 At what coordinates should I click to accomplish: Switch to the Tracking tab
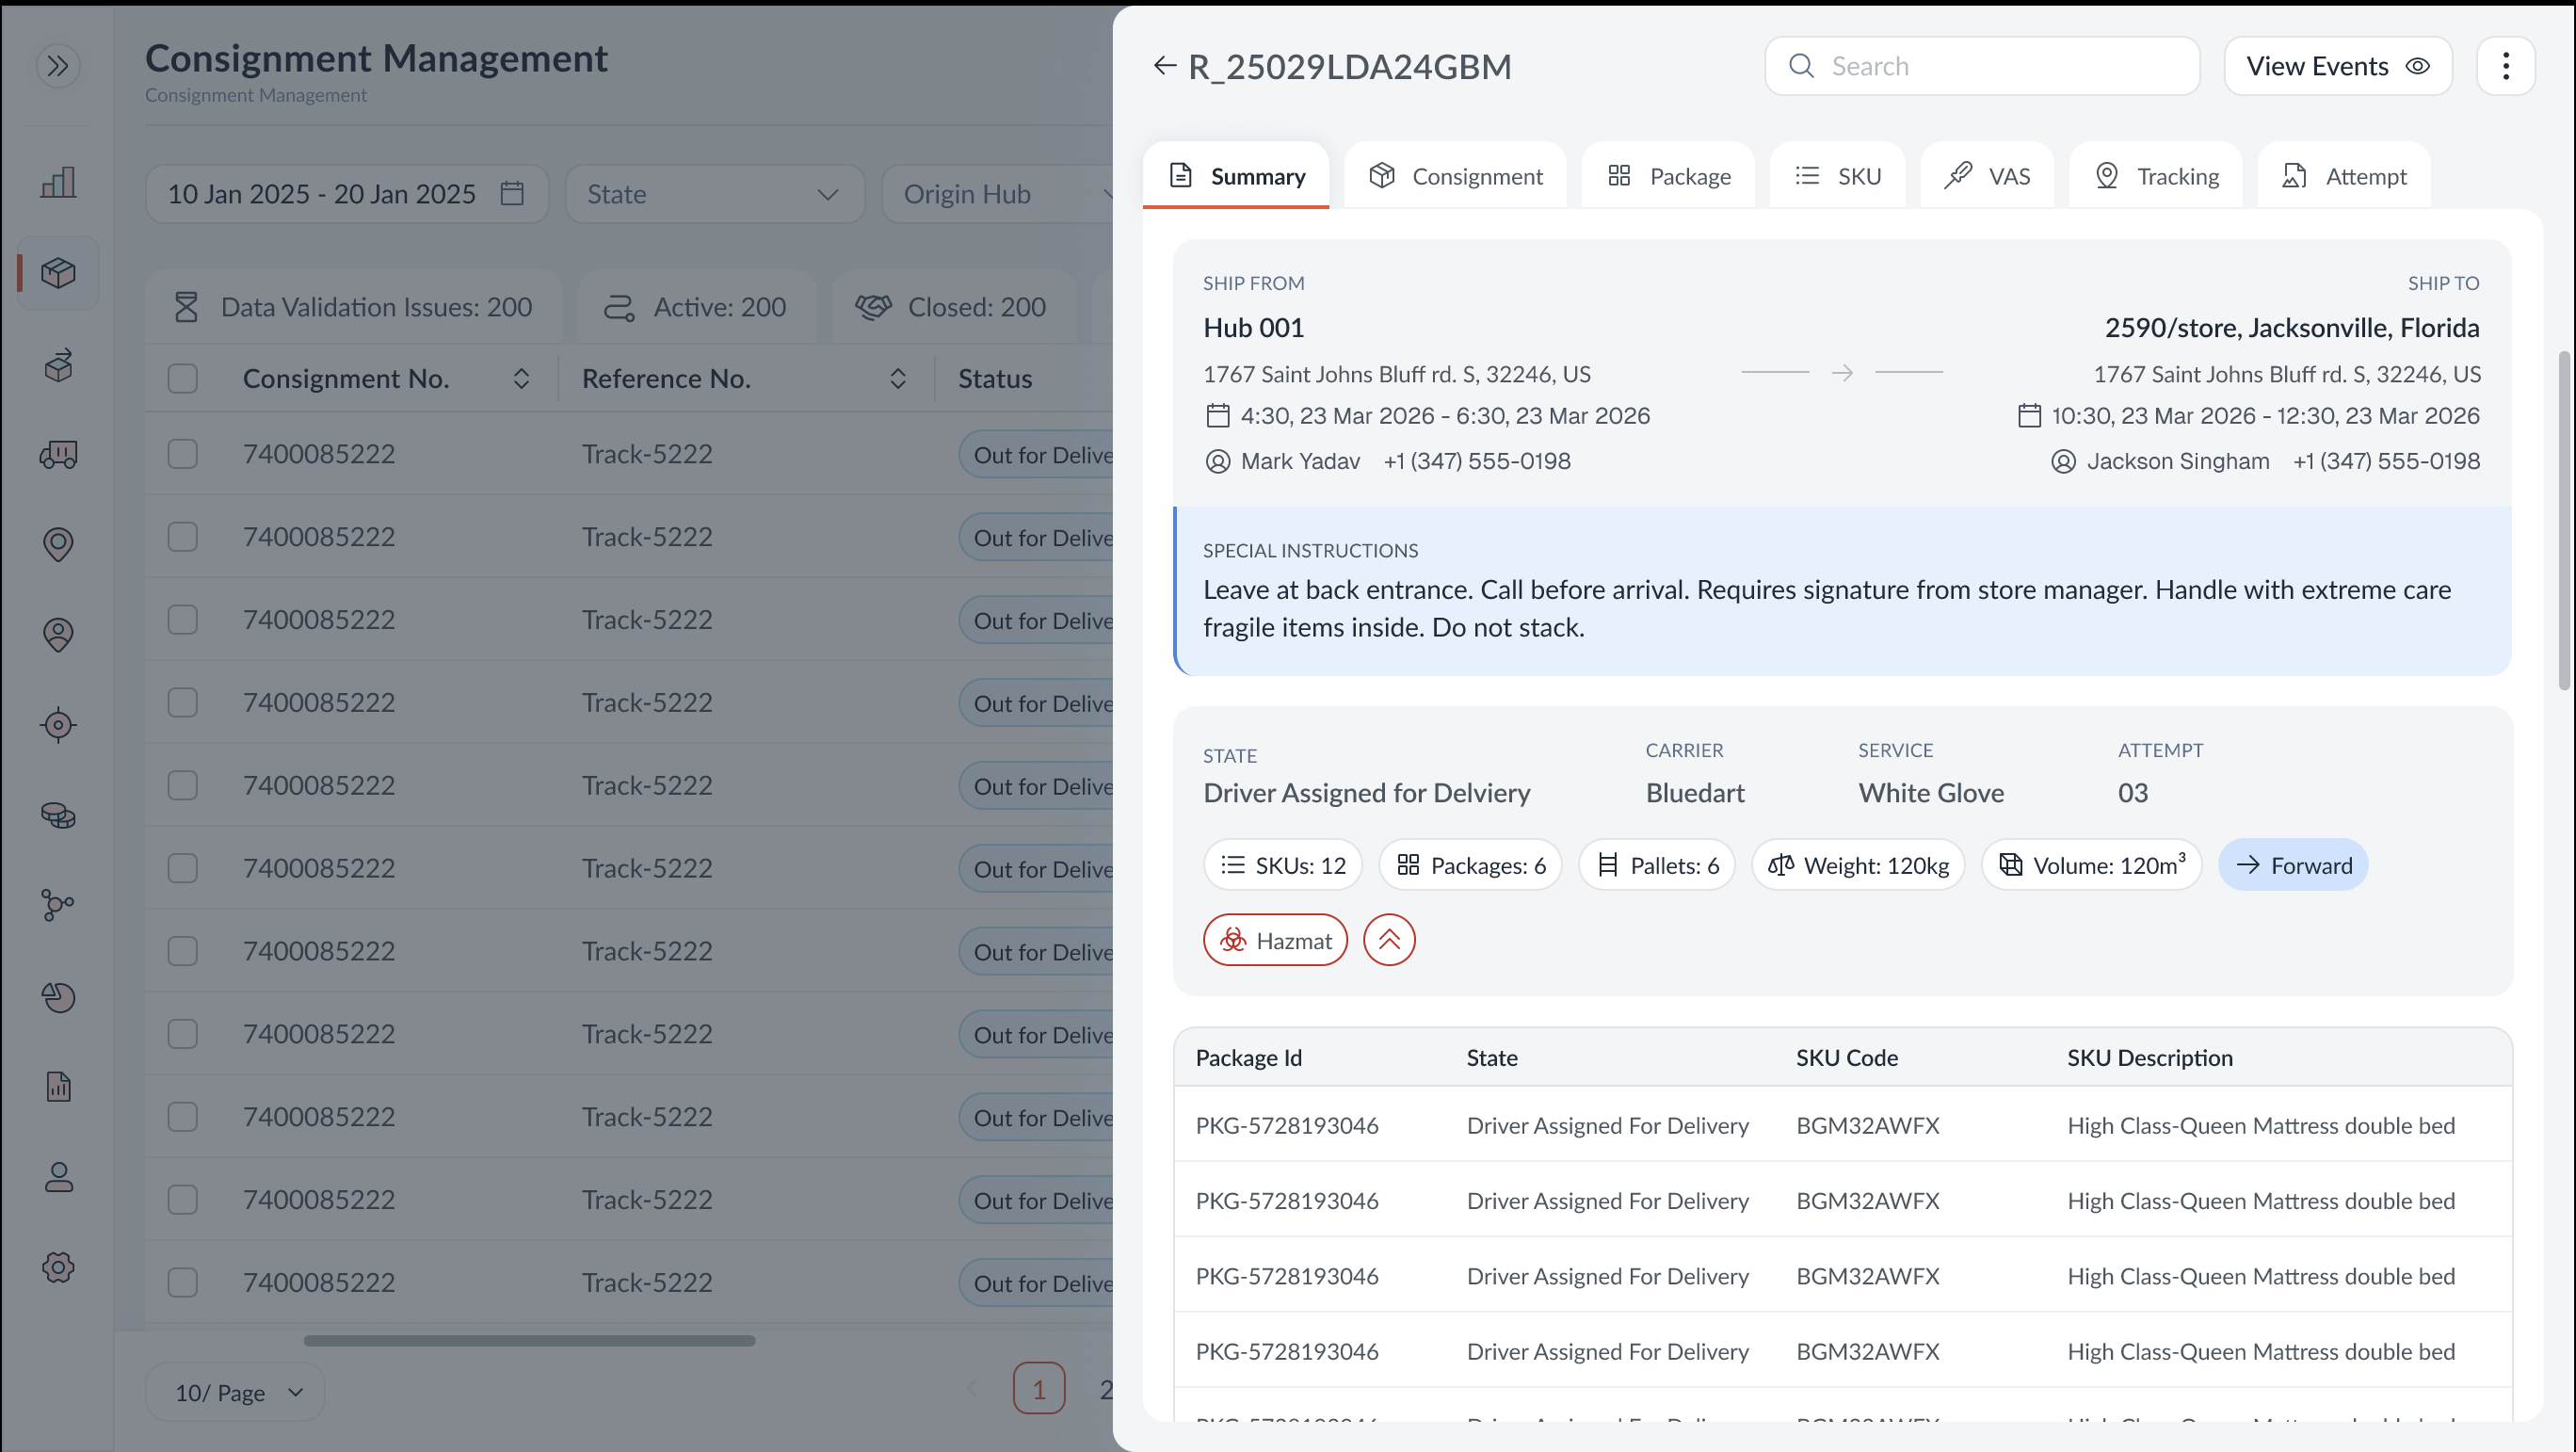pyautogui.click(x=2156, y=175)
